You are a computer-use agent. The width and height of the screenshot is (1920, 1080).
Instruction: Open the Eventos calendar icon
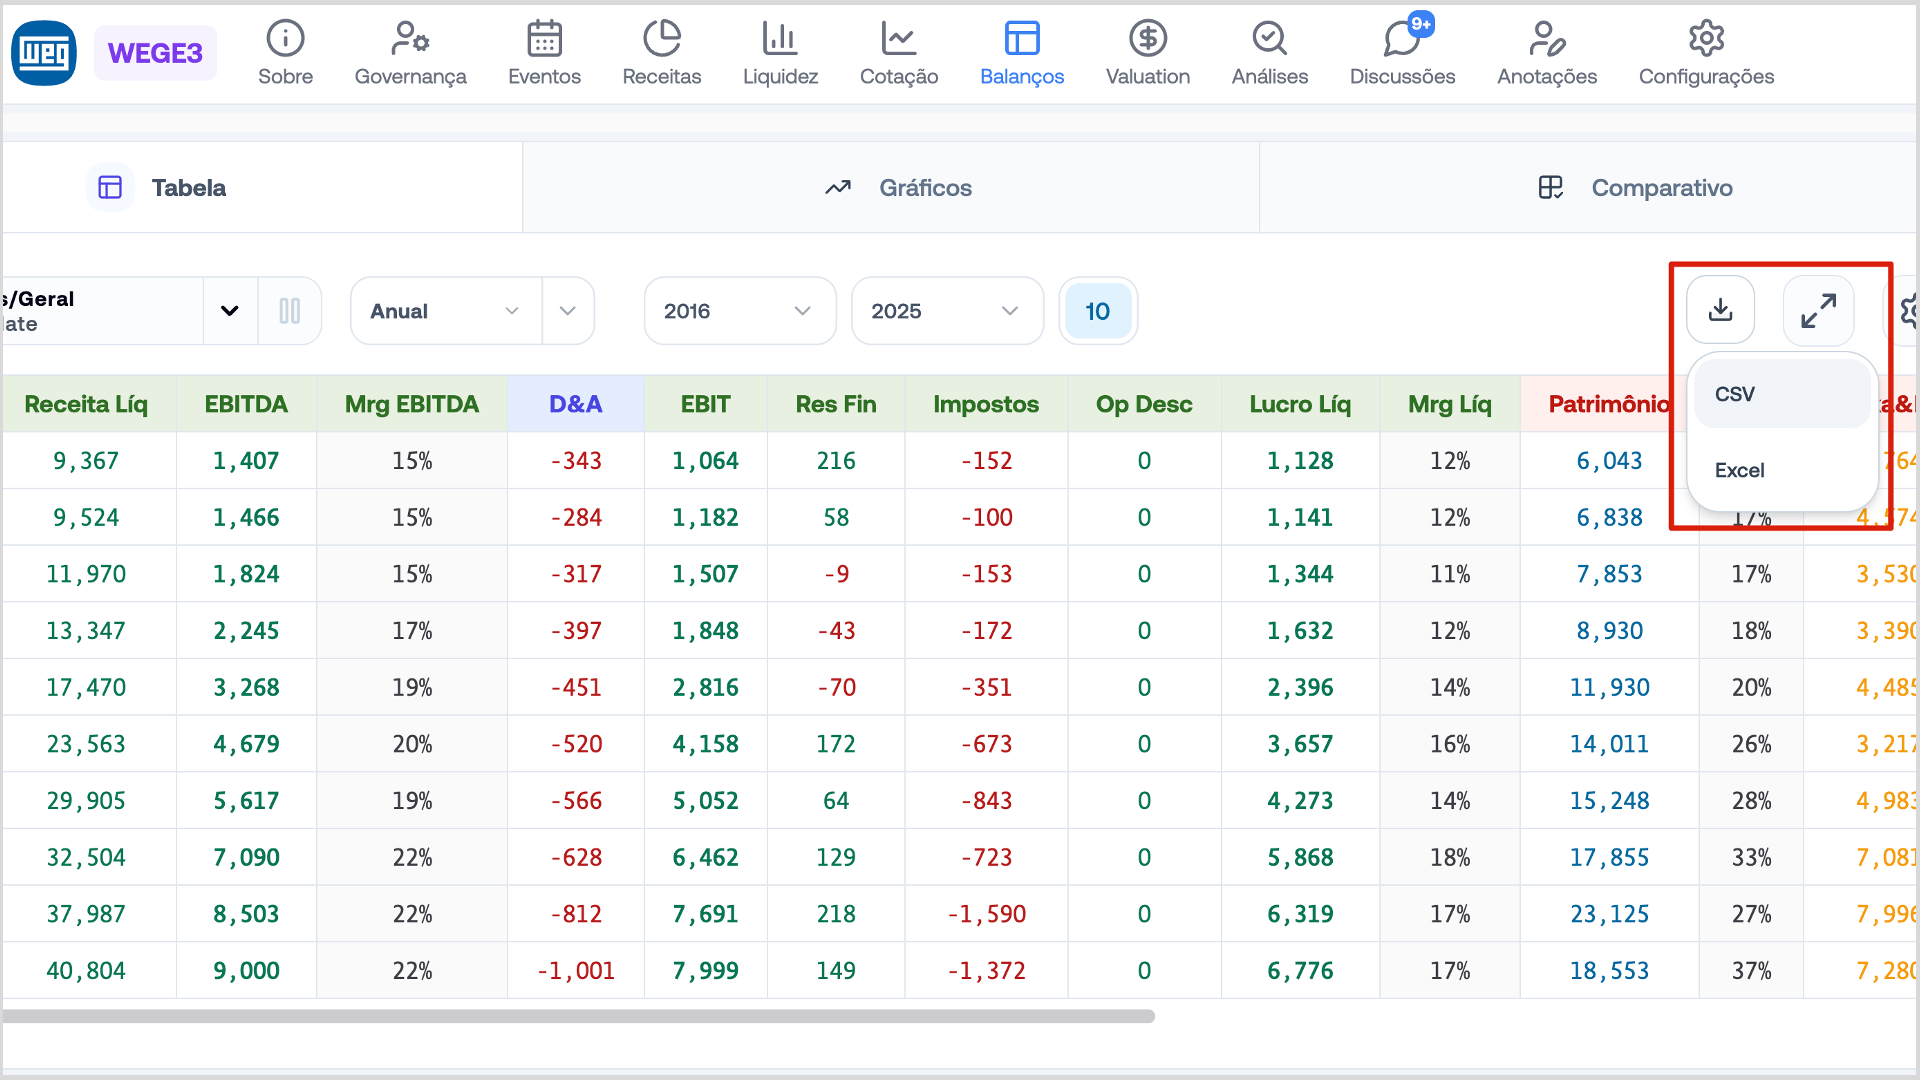point(544,40)
